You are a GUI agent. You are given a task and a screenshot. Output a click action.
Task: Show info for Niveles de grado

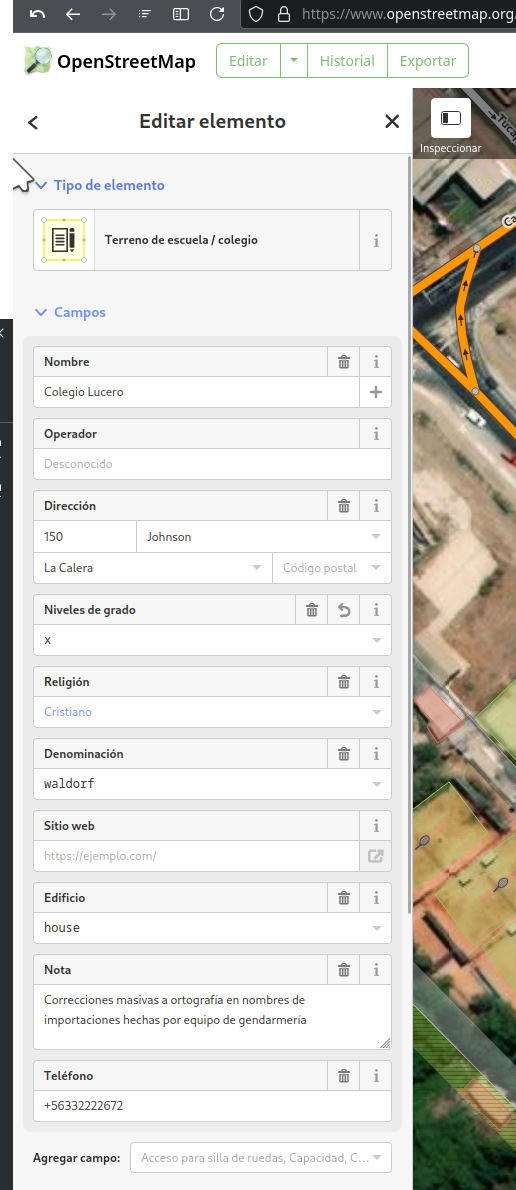(376, 609)
